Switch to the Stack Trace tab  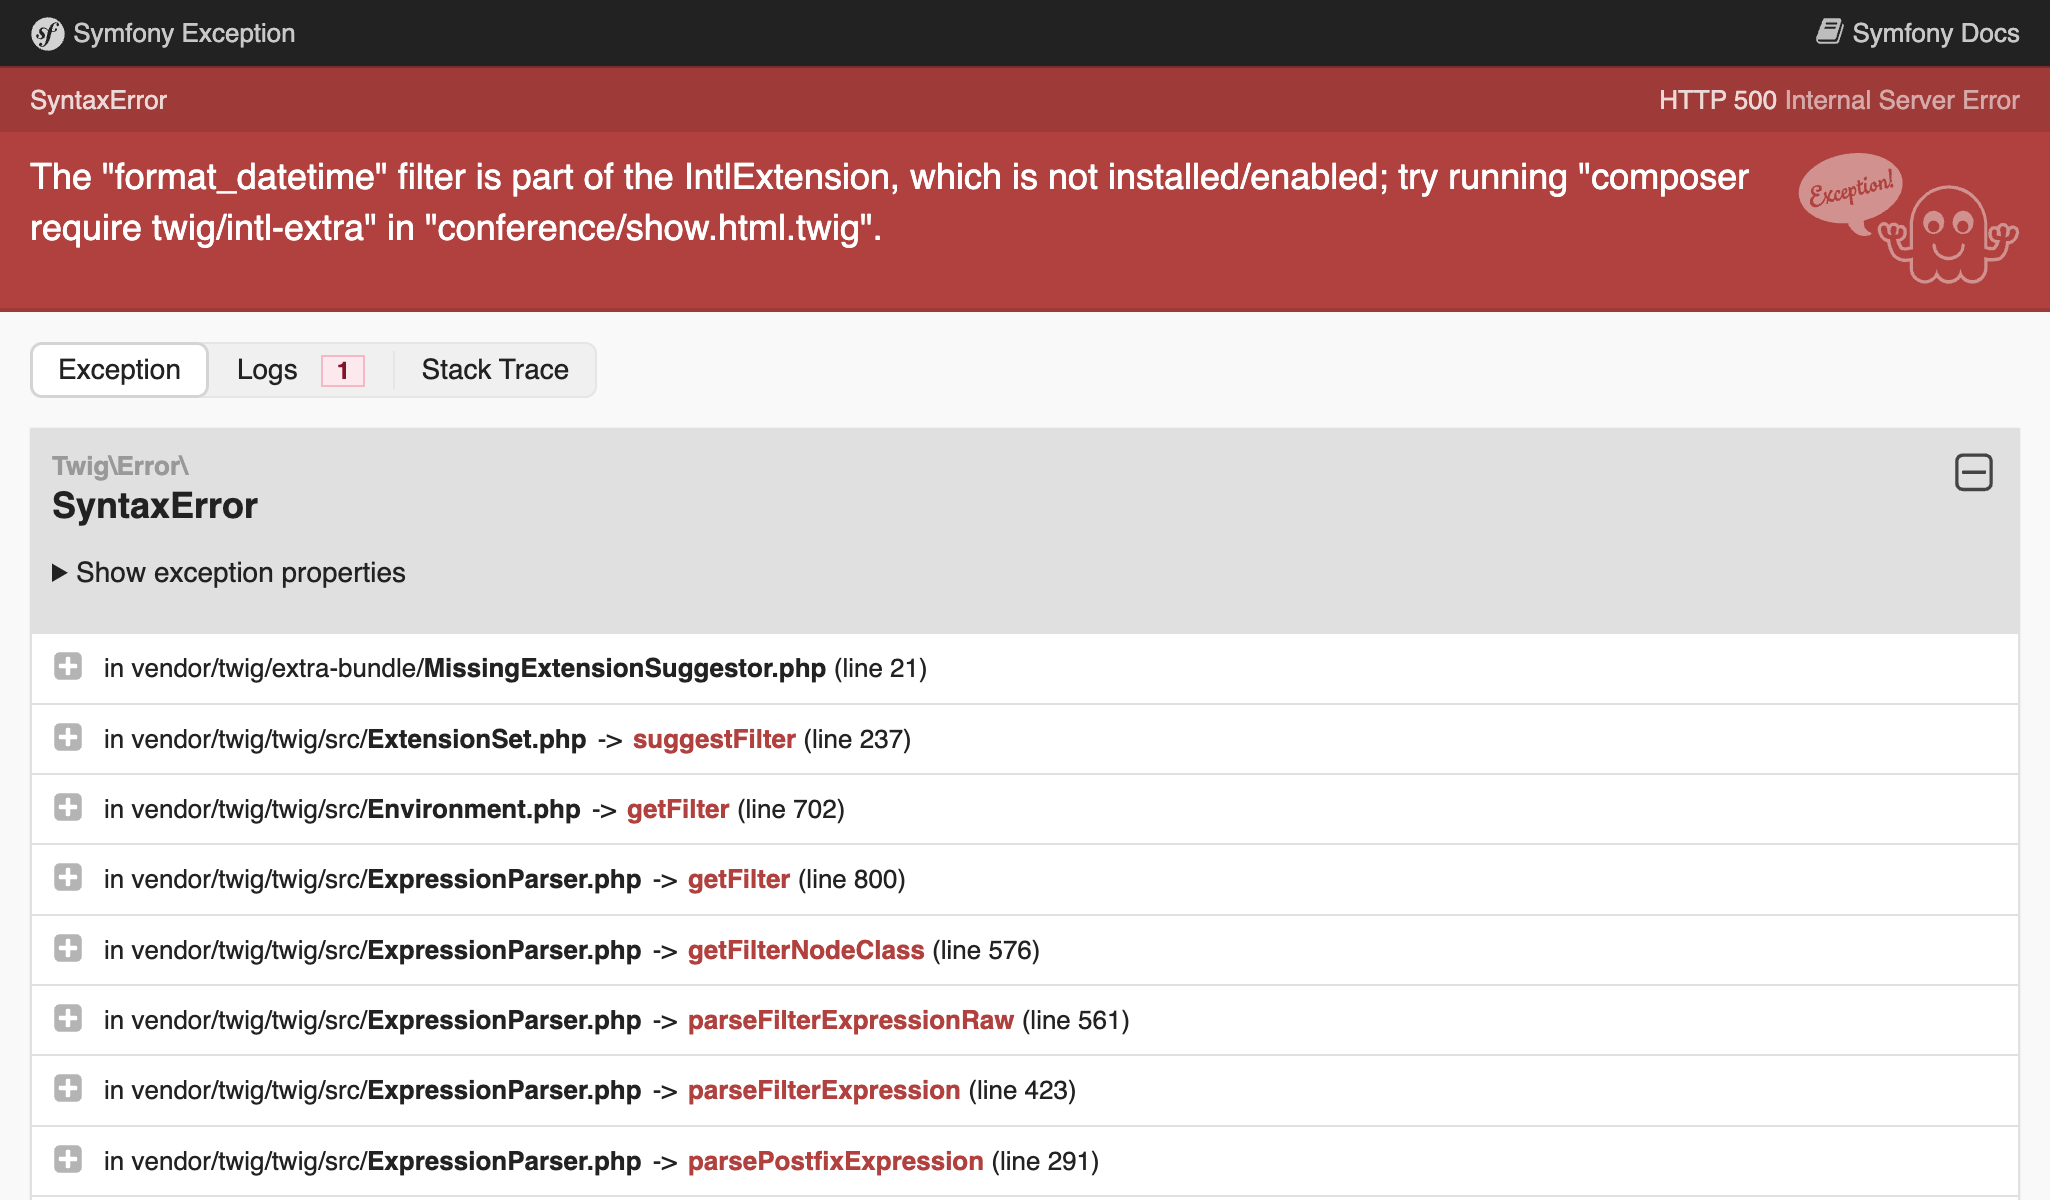(494, 369)
